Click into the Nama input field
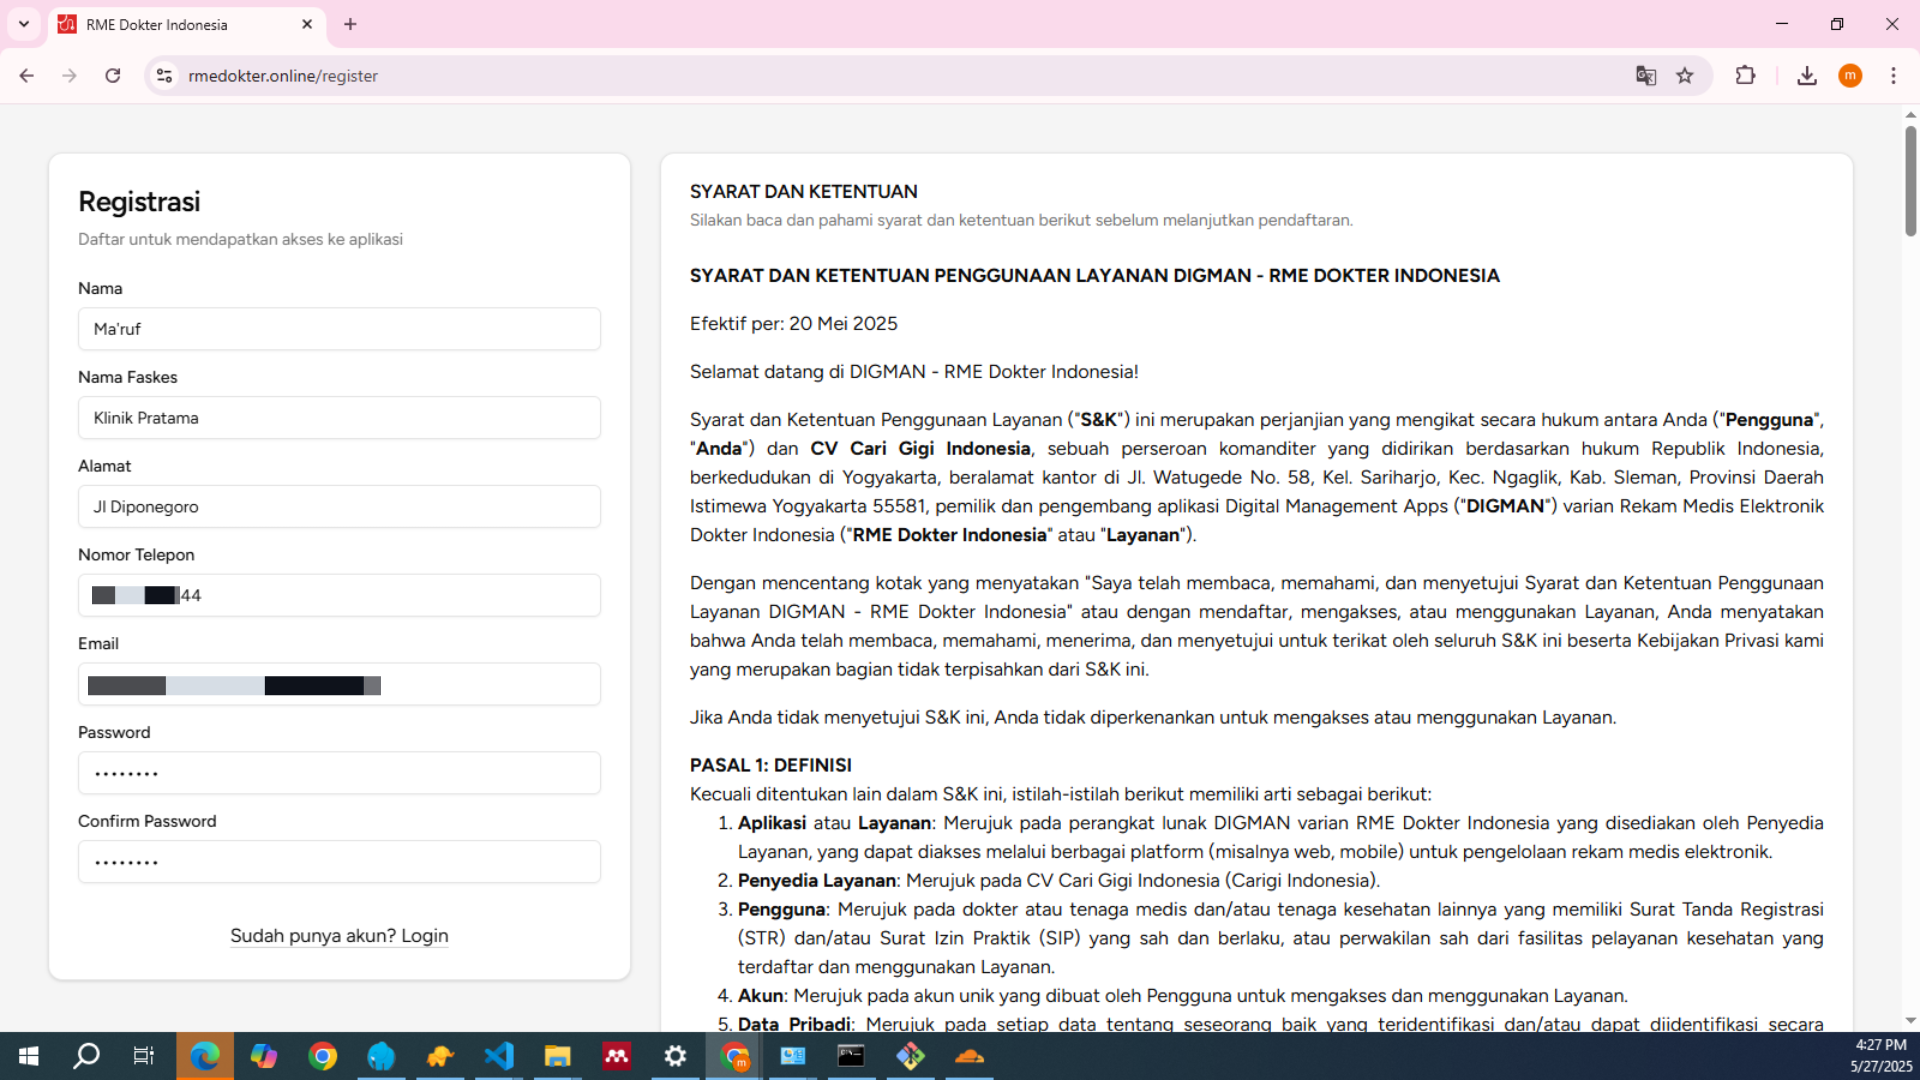 (339, 329)
